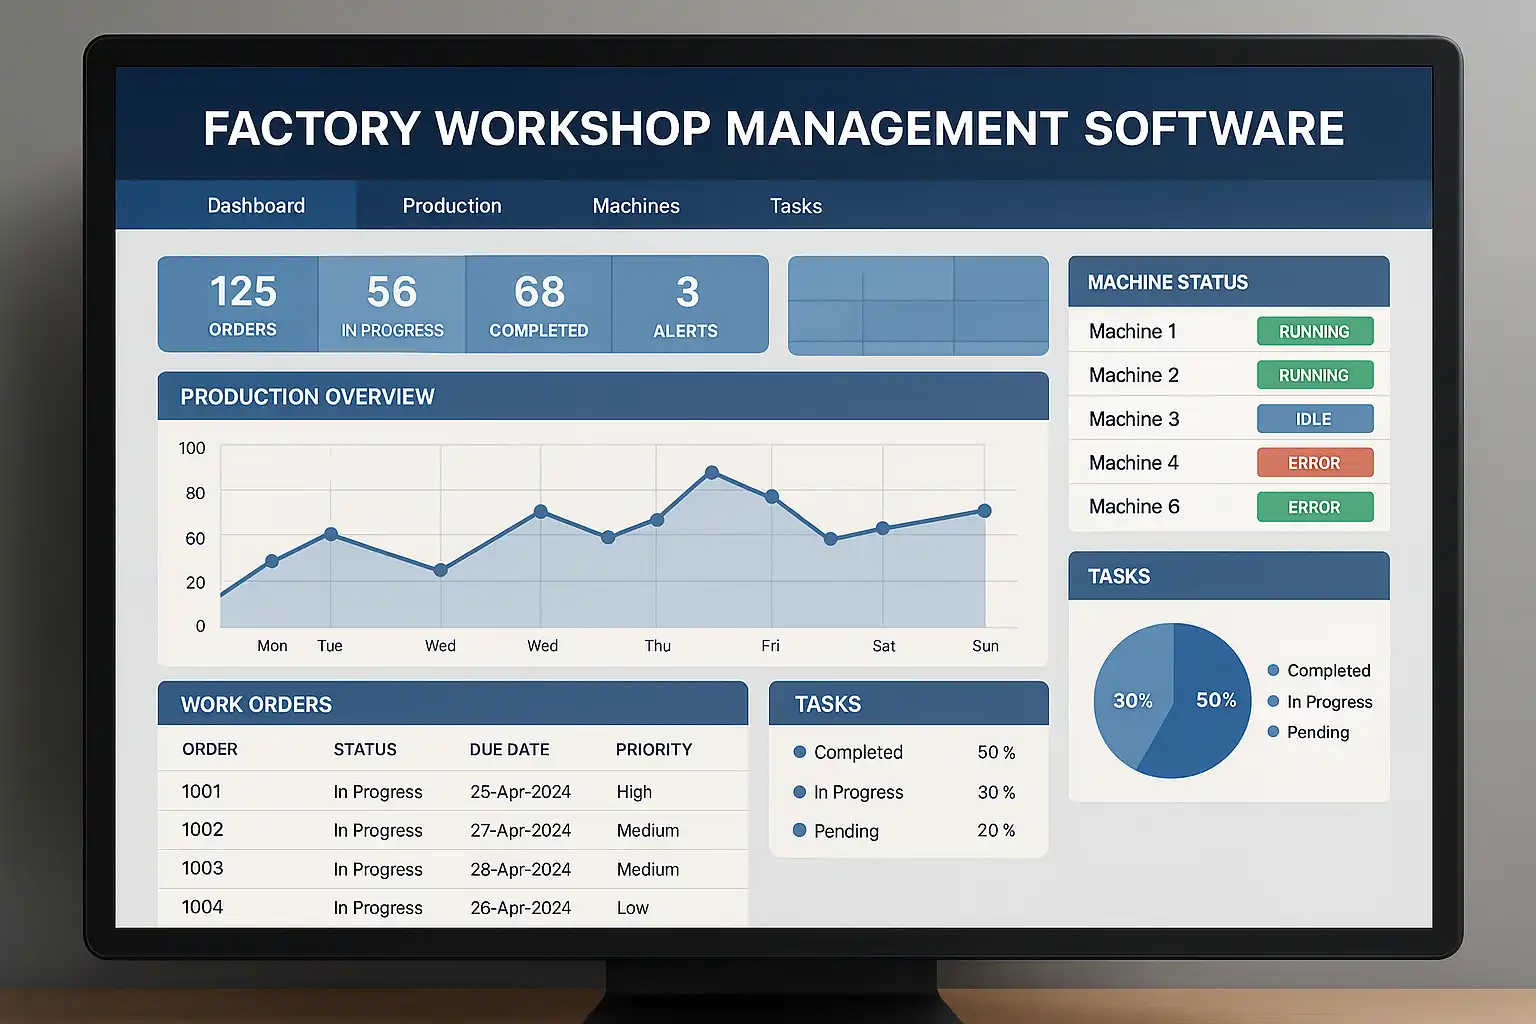Click the green ERROR badge for Machine 6
This screenshot has width=1536, height=1024.
click(1314, 507)
